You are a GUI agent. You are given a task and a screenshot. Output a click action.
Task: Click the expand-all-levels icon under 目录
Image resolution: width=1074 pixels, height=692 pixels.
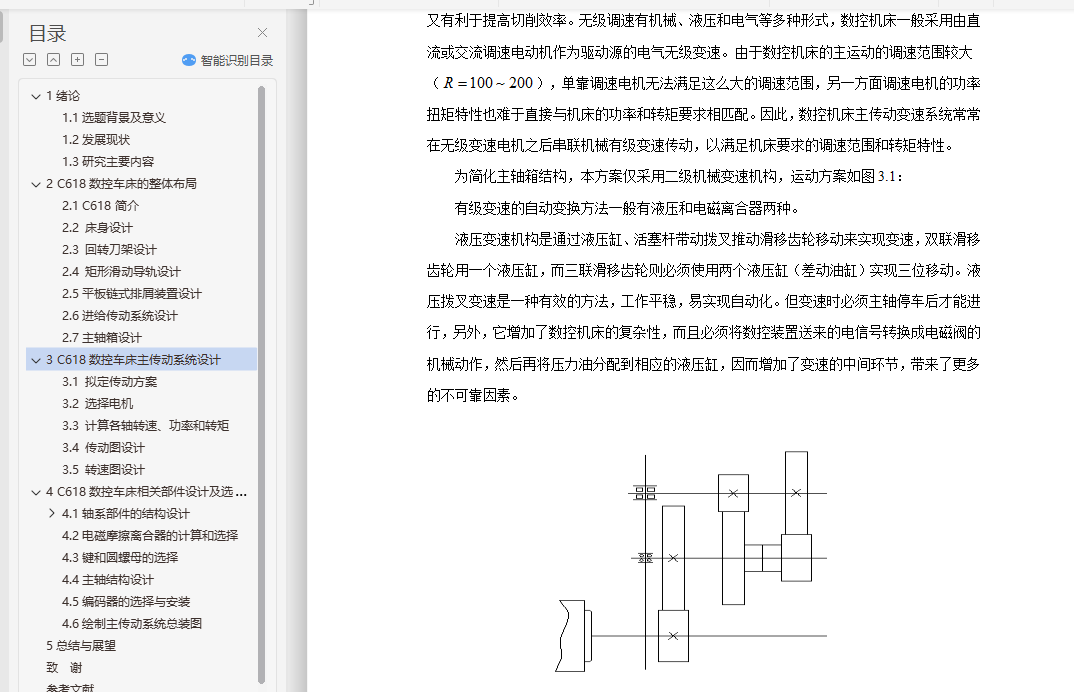[x=29, y=60]
